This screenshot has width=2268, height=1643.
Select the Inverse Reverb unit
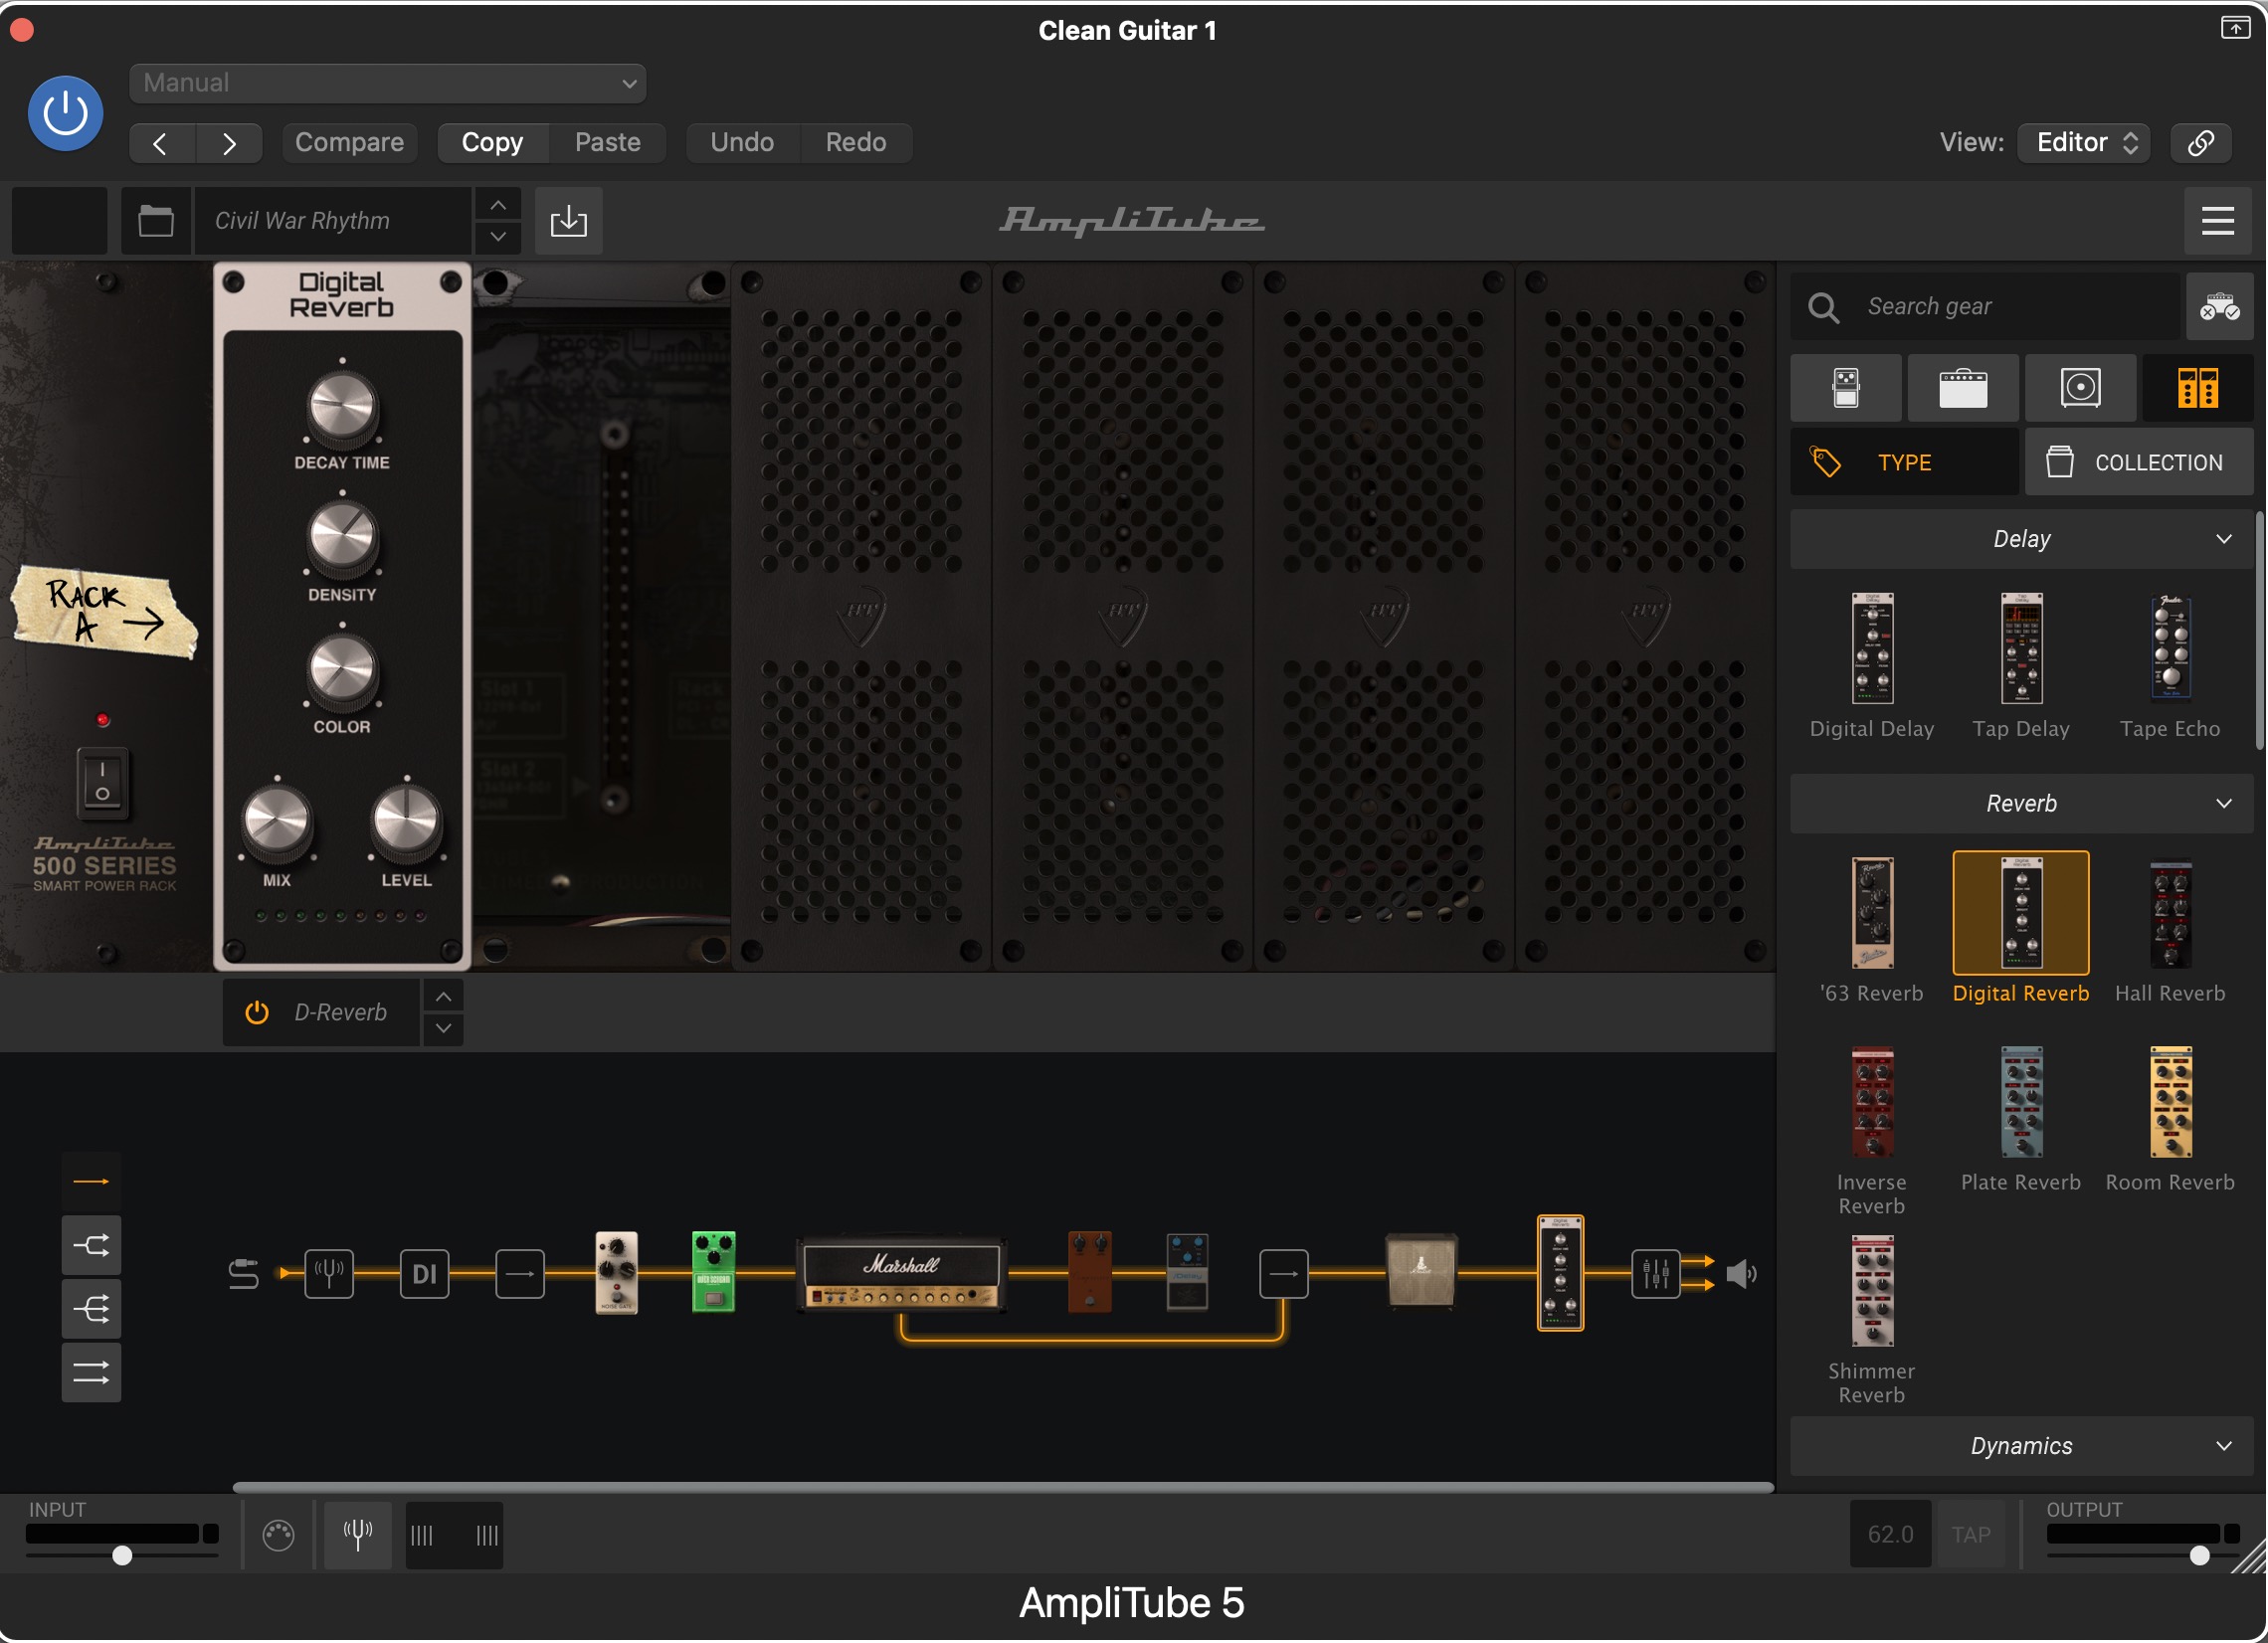pyautogui.click(x=1872, y=1130)
